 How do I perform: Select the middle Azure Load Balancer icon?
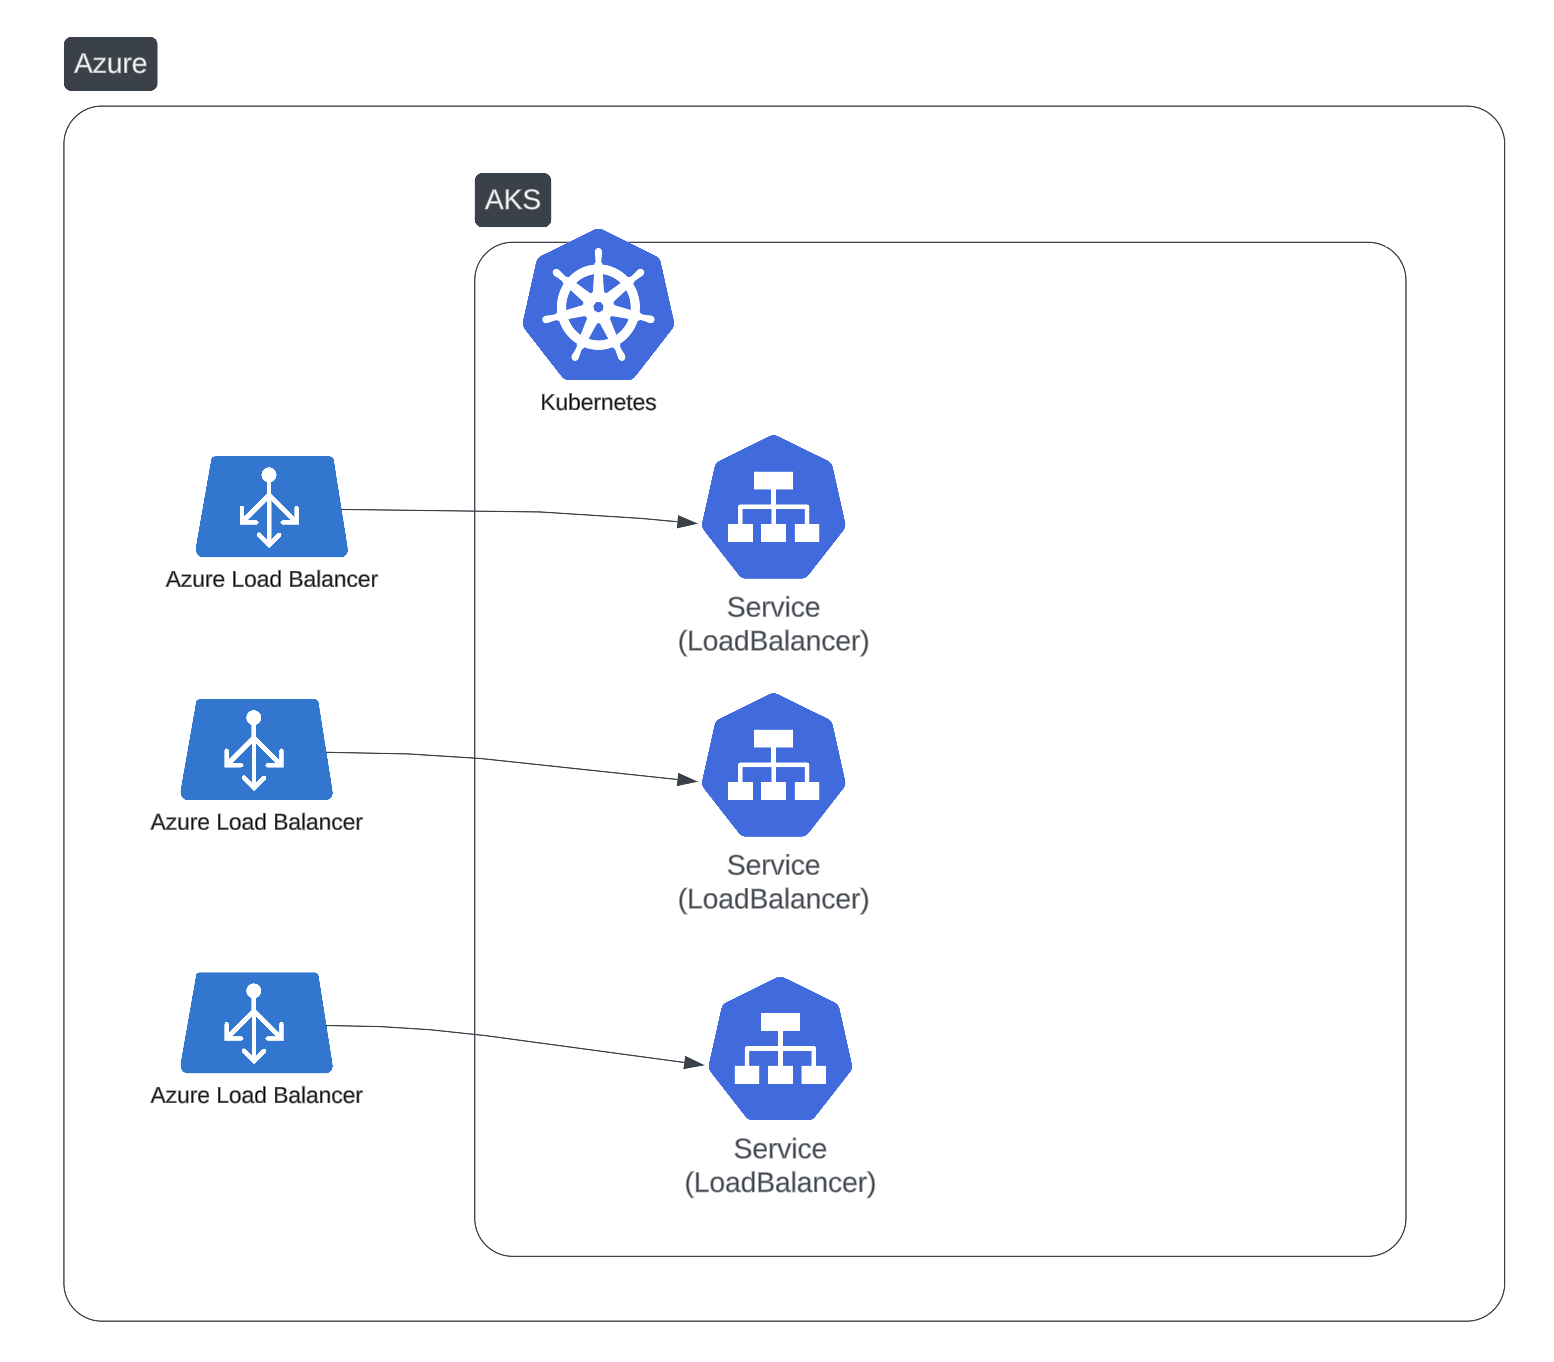pos(257,750)
